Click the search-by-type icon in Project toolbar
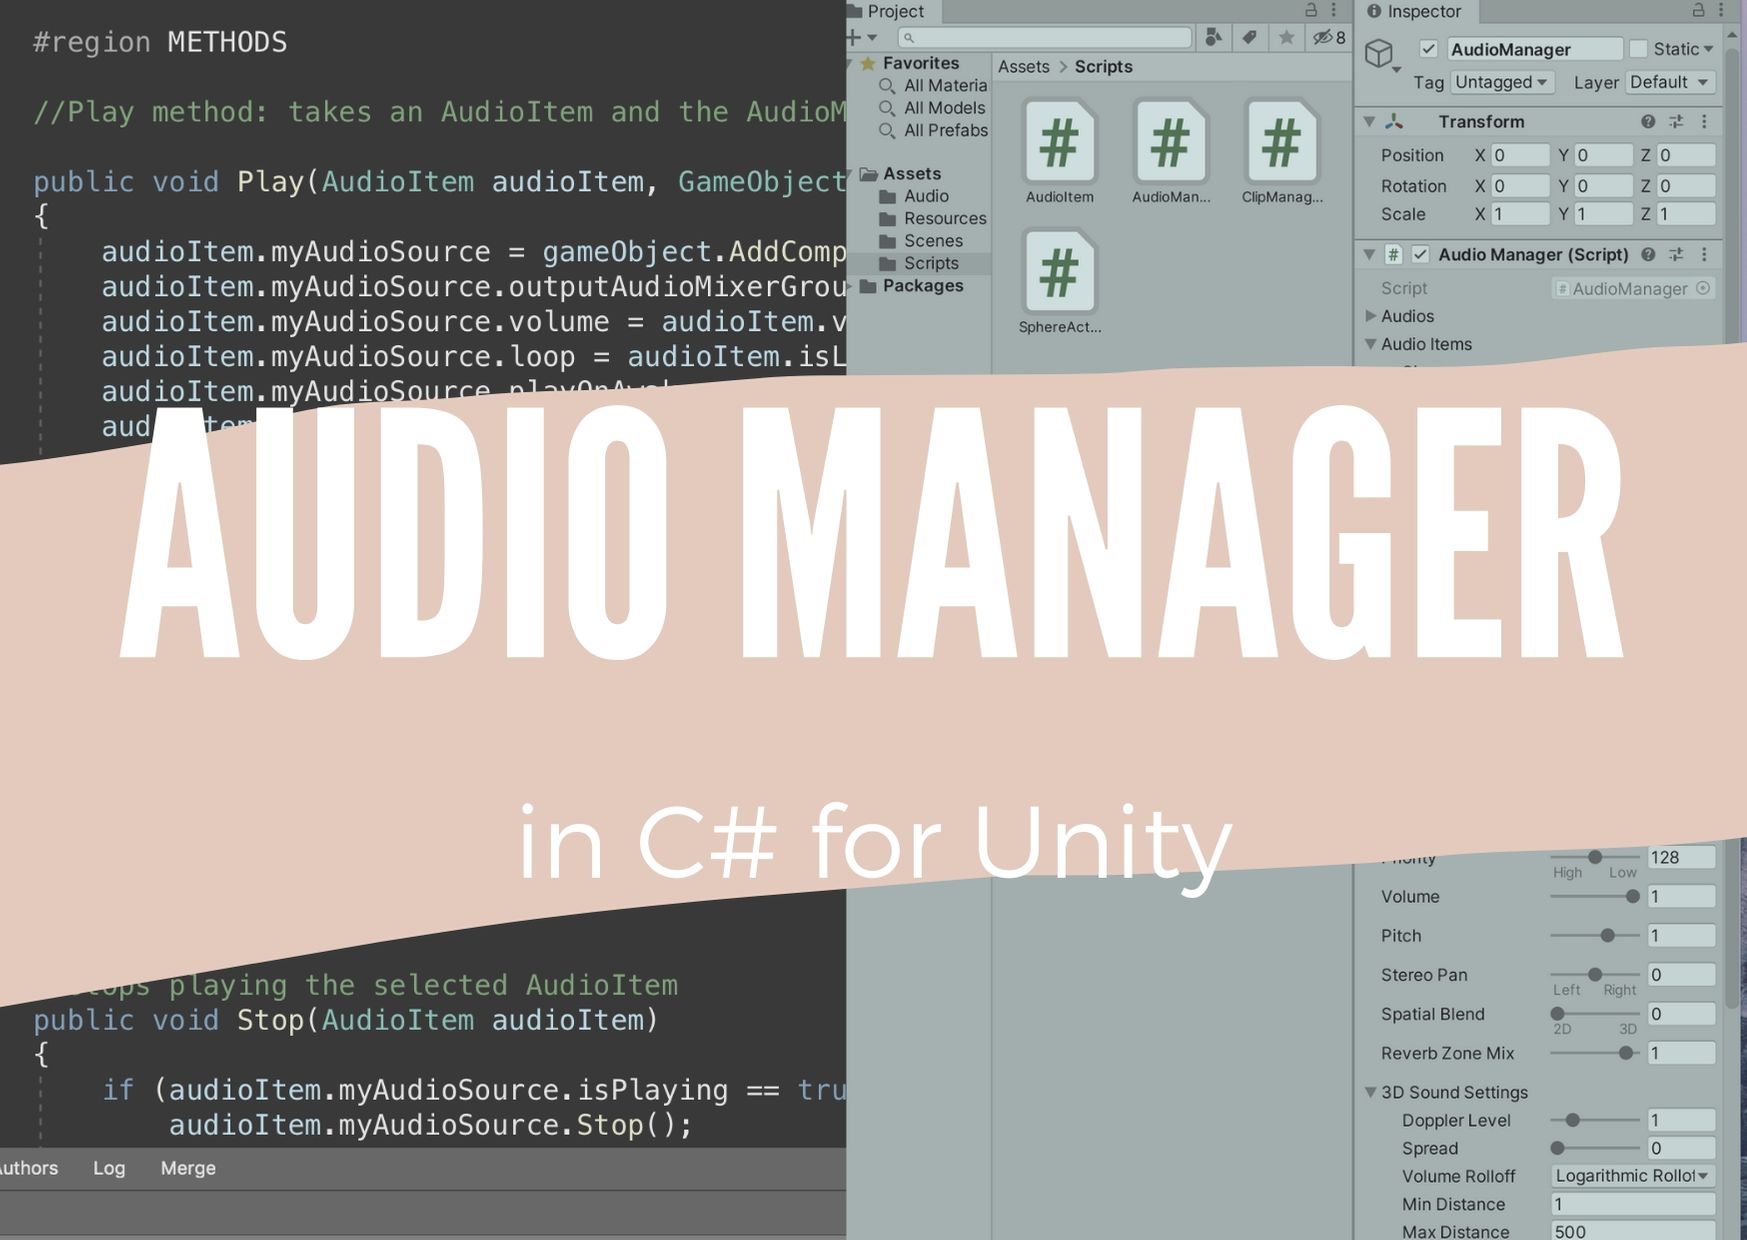This screenshot has height=1240, width=1747. pos(1213,38)
